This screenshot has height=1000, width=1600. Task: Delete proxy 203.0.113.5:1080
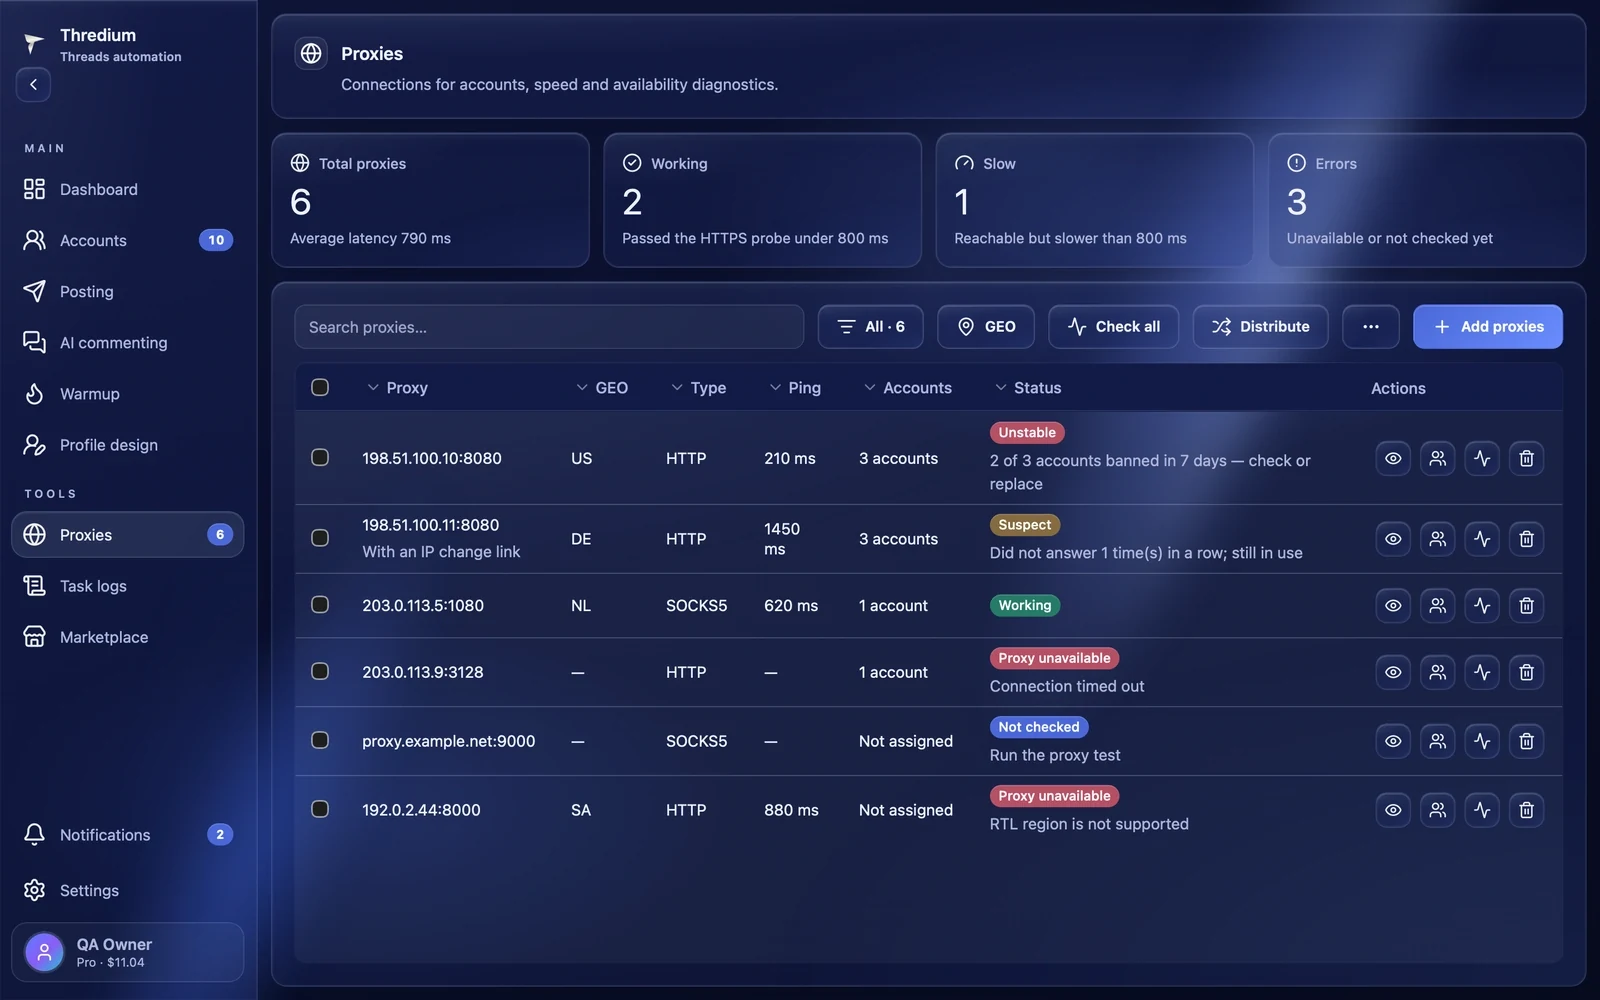click(x=1526, y=605)
